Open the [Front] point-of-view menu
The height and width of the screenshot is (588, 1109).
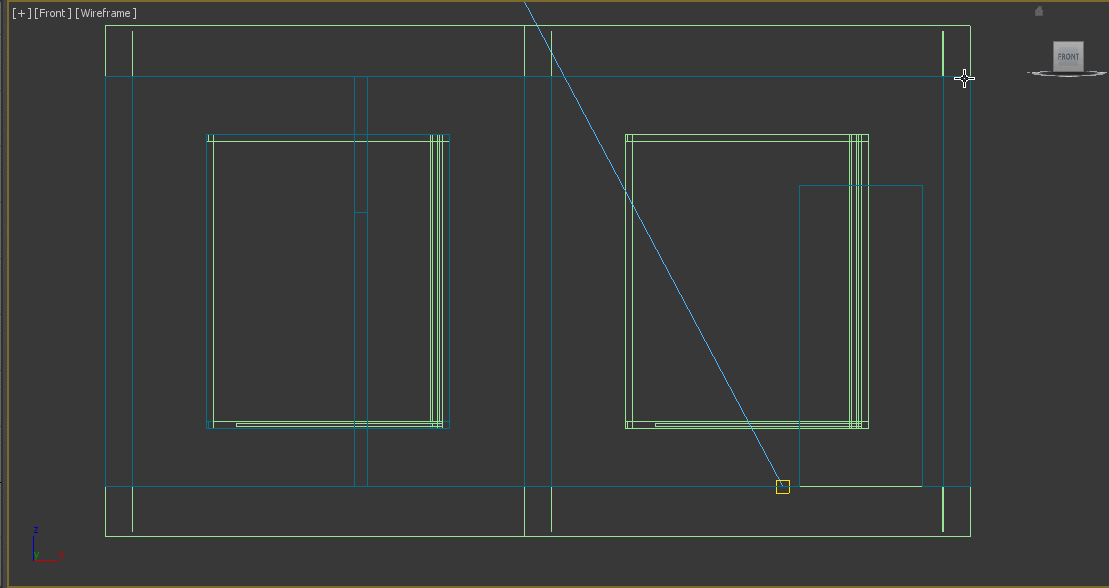[52, 13]
